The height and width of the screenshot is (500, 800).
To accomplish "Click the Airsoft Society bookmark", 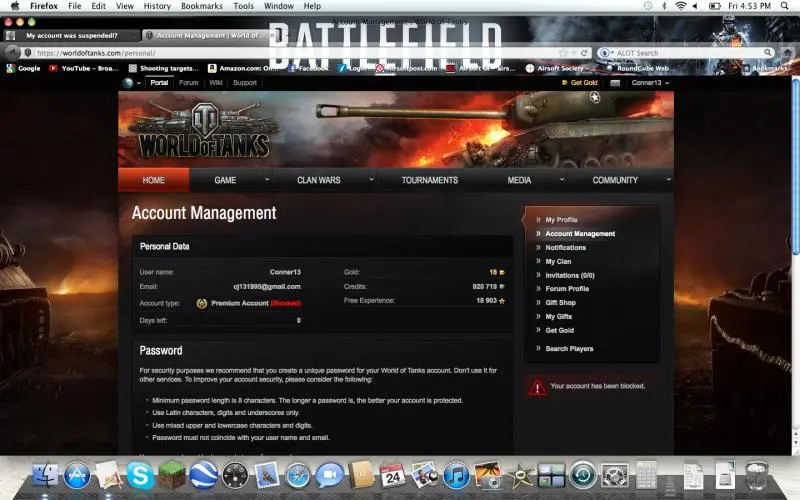I will click(560, 68).
